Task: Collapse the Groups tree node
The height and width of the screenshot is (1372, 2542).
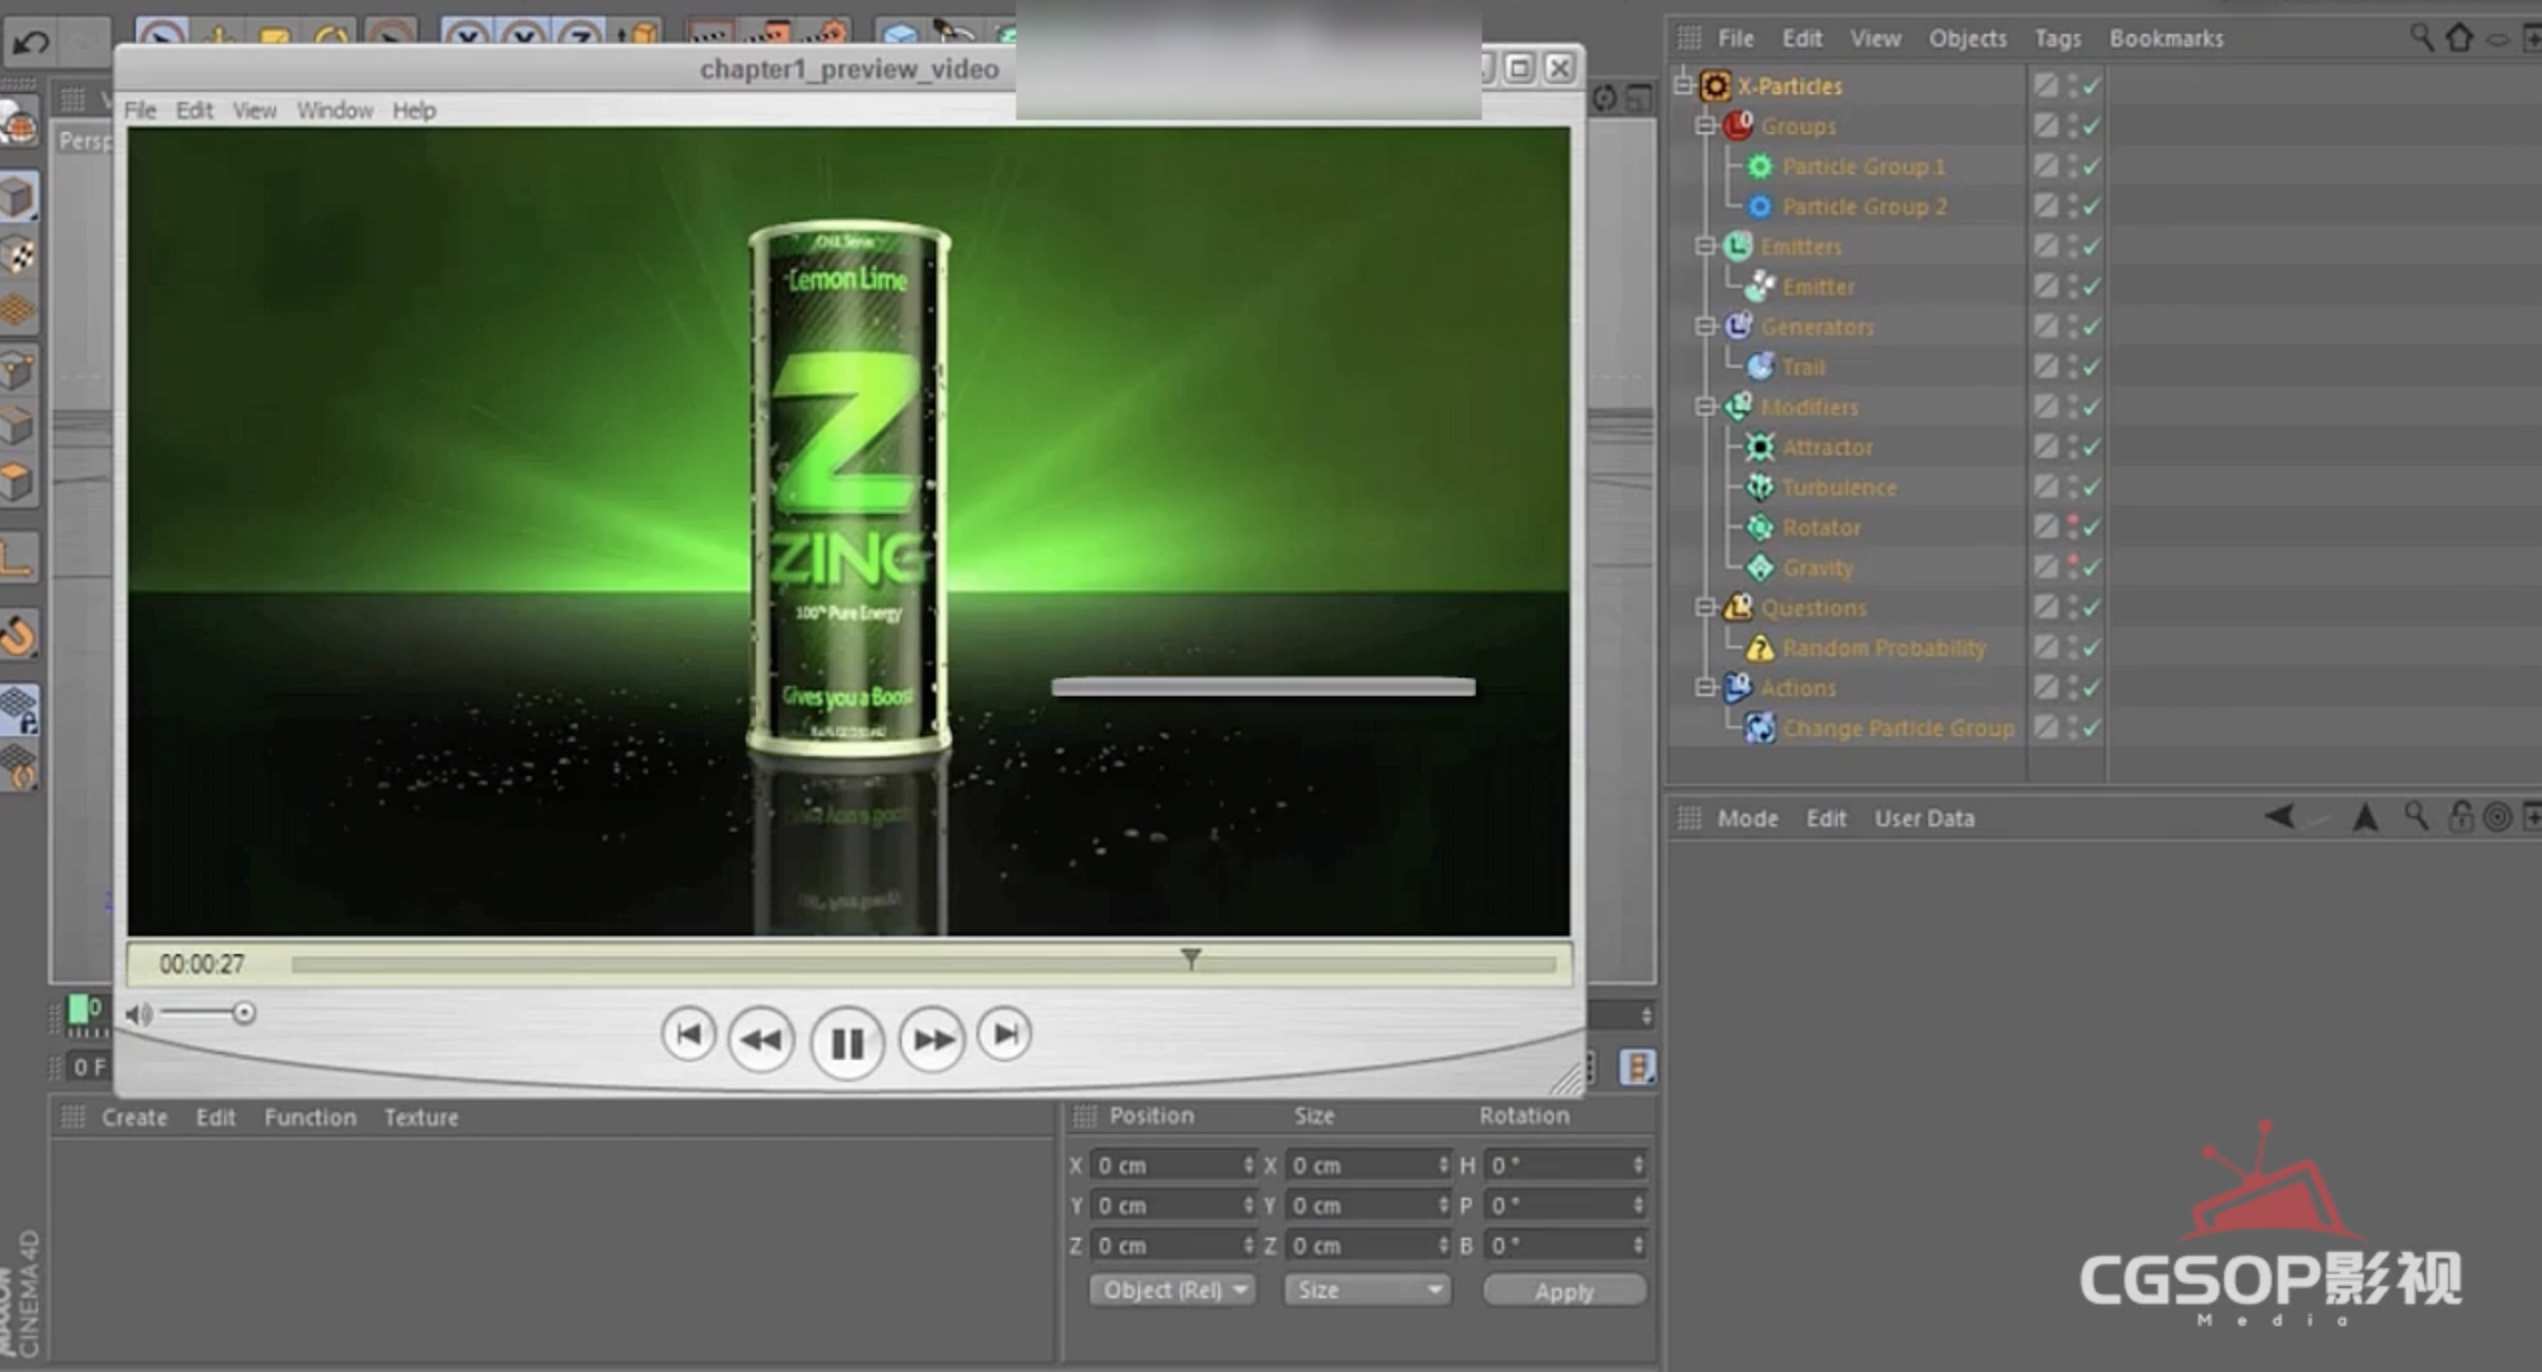Action: (1706, 126)
